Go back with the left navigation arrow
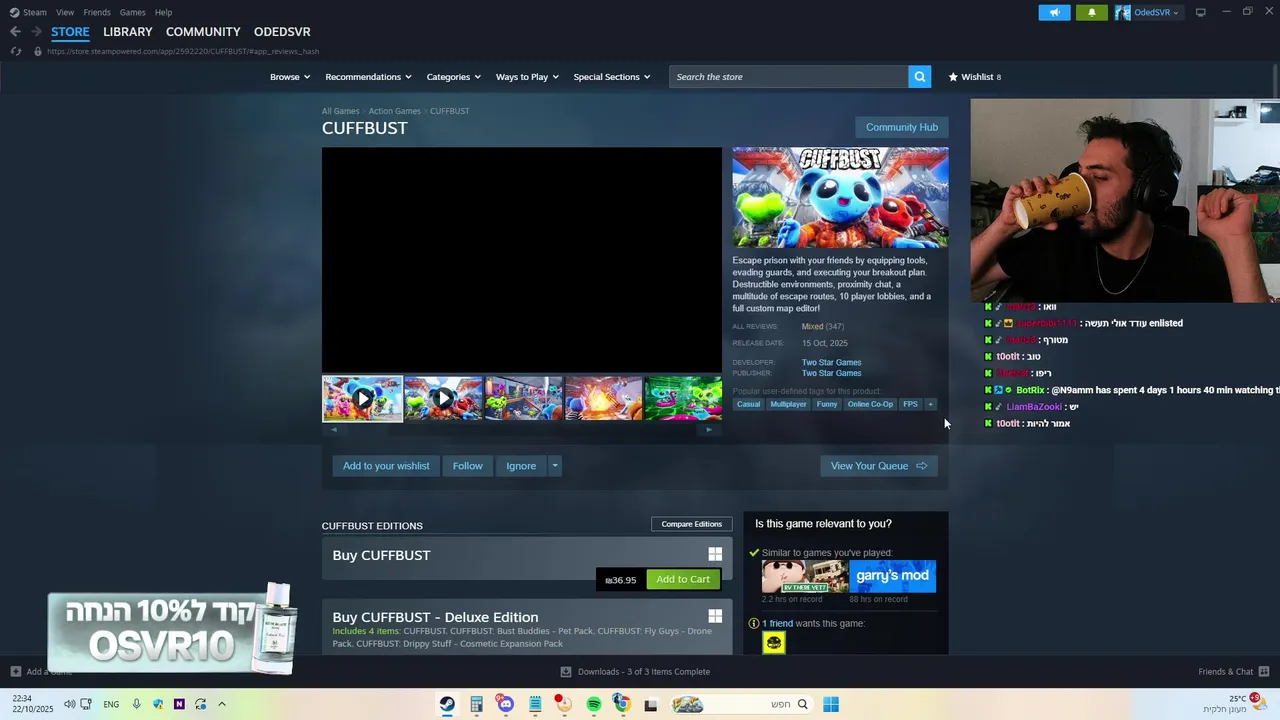 [x=15, y=32]
